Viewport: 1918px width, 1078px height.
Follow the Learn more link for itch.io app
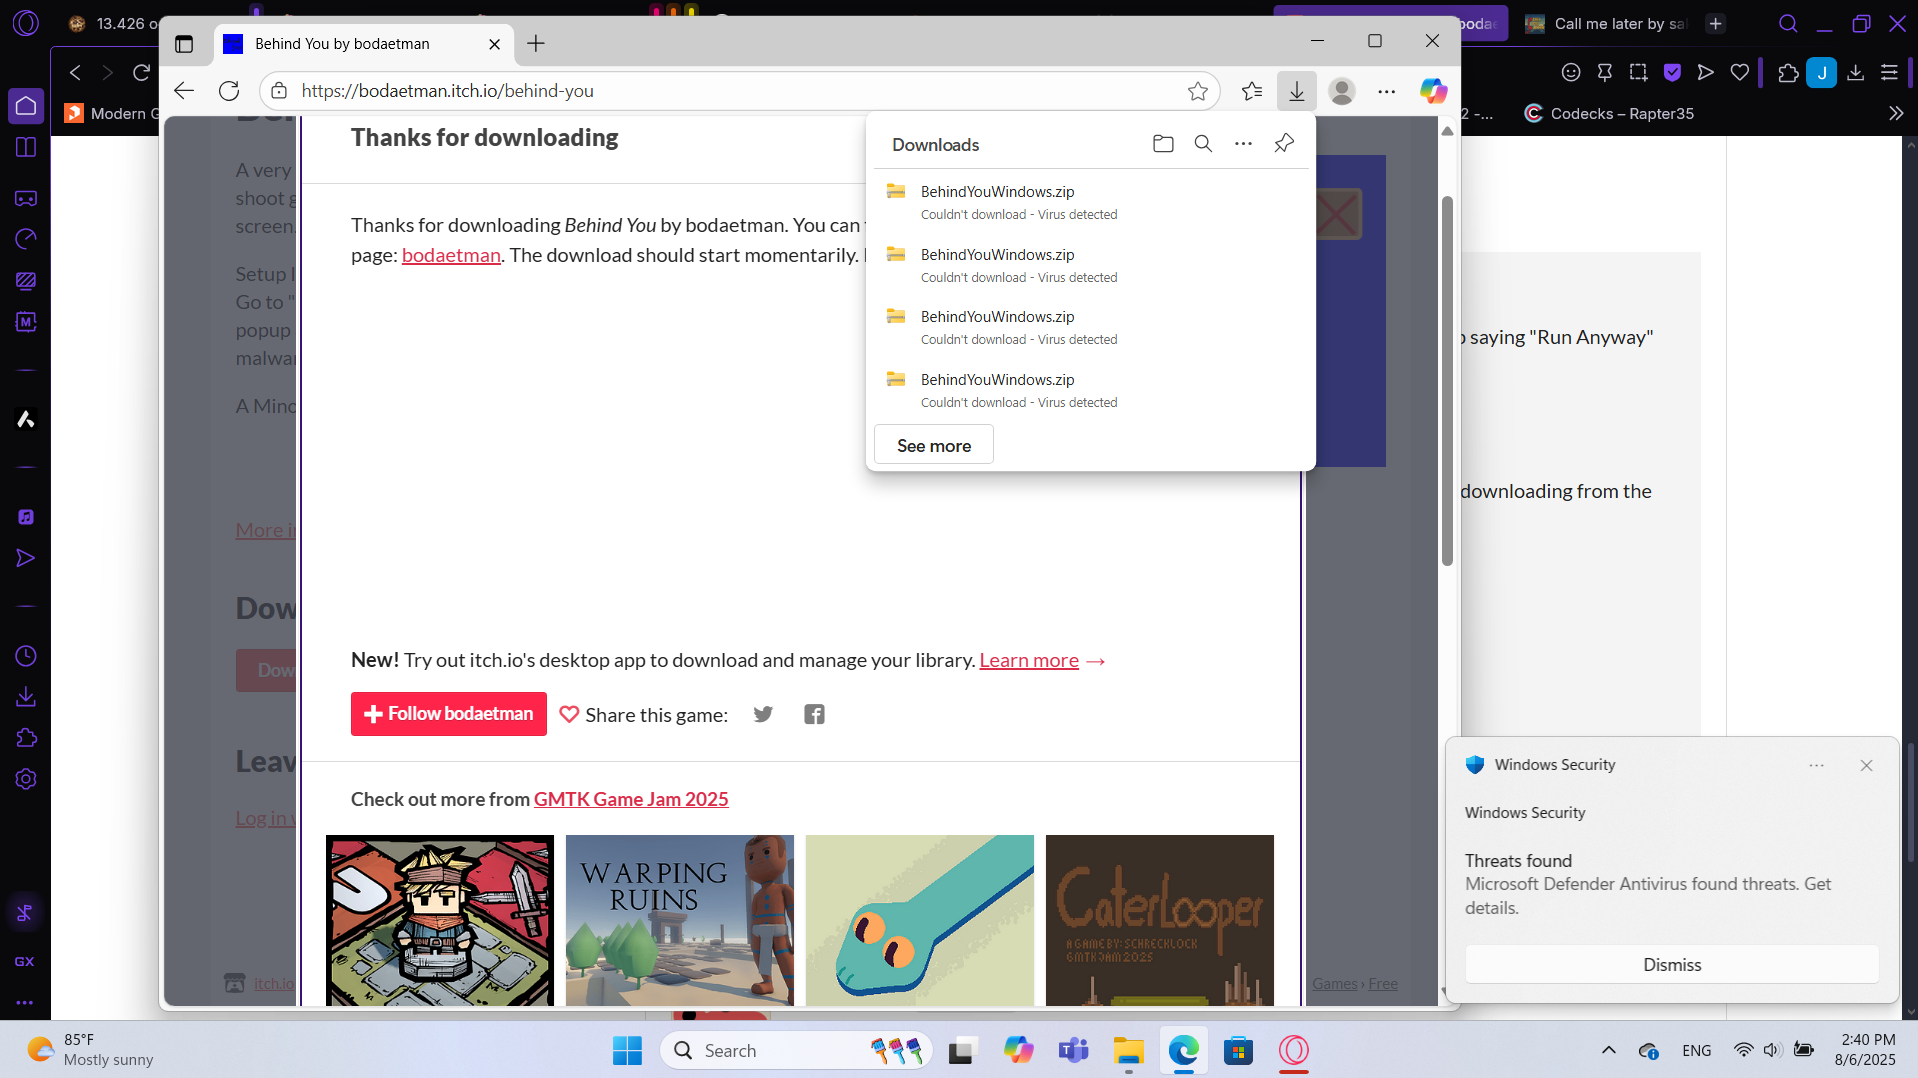pos(1029,660)
